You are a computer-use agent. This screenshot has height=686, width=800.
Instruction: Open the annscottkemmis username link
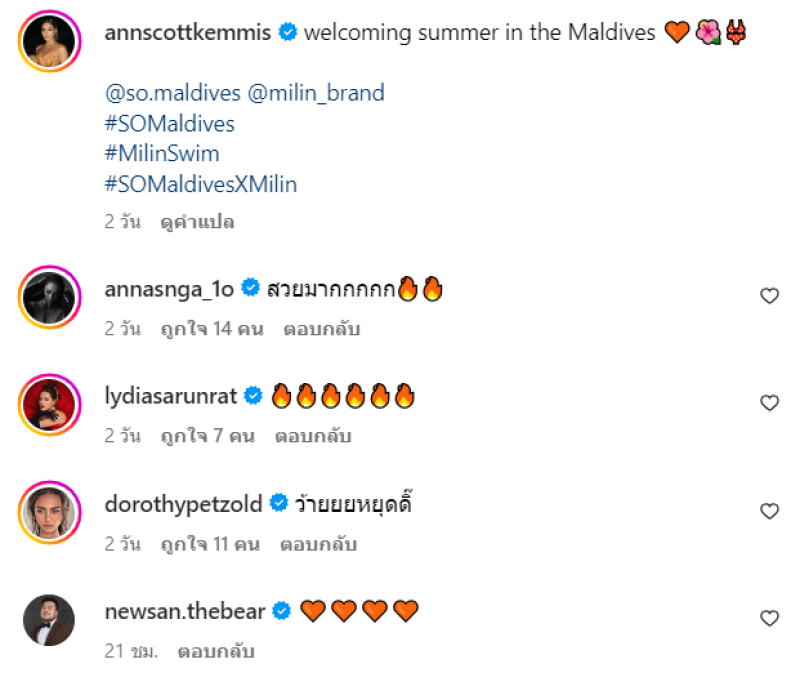[x=187, y=33]
